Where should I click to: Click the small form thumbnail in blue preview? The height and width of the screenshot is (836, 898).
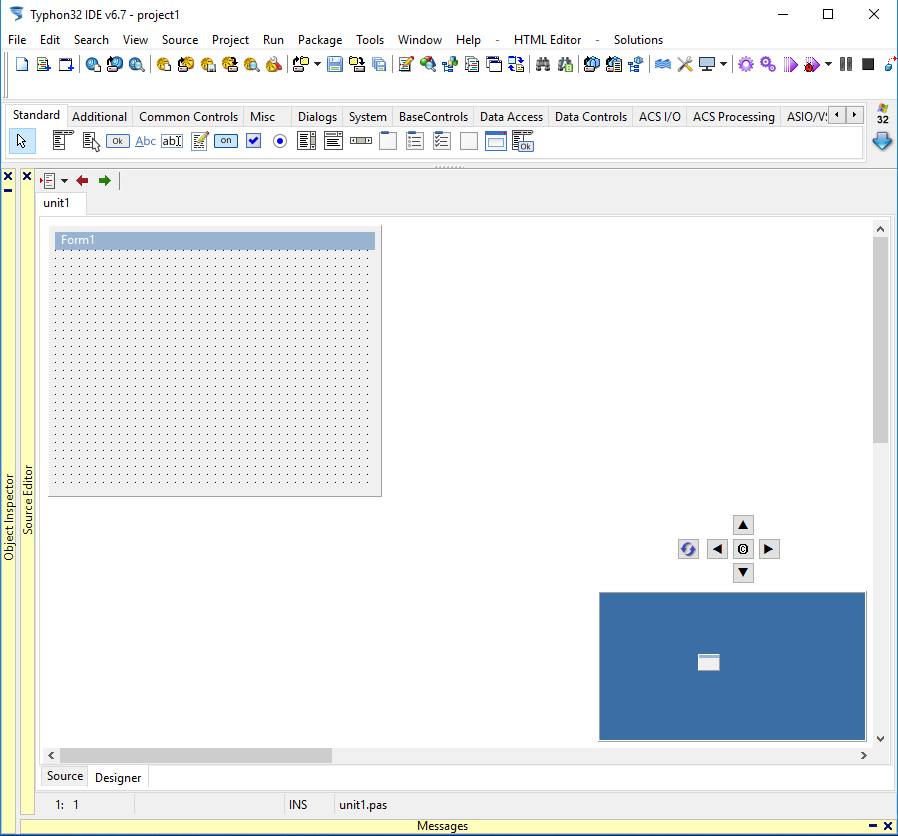pyautogui.click(x=708, y=662)
